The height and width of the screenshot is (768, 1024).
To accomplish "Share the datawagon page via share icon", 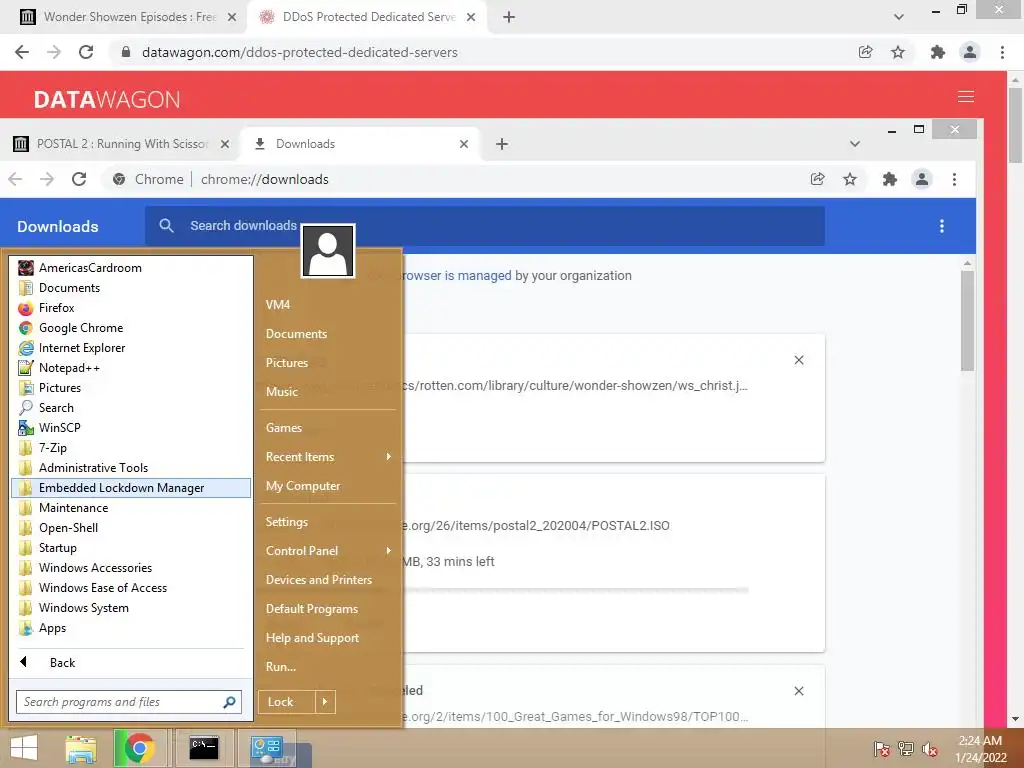I will coord(865,52).
